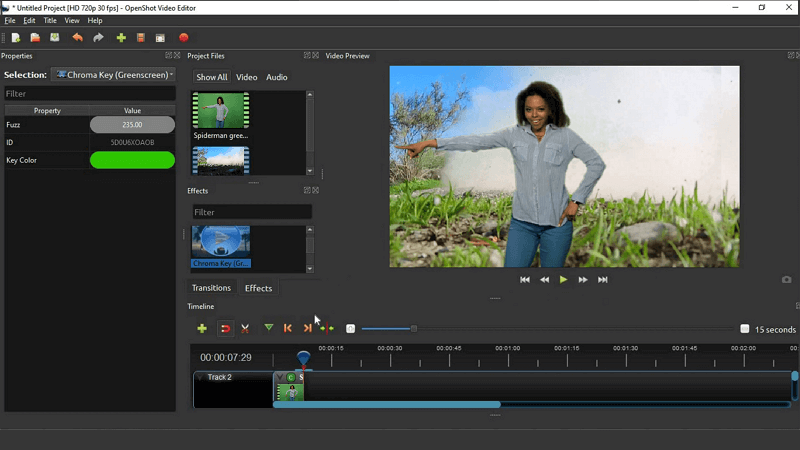Close the Effects panel
The image size is (800, 450).
click(315, 190)
